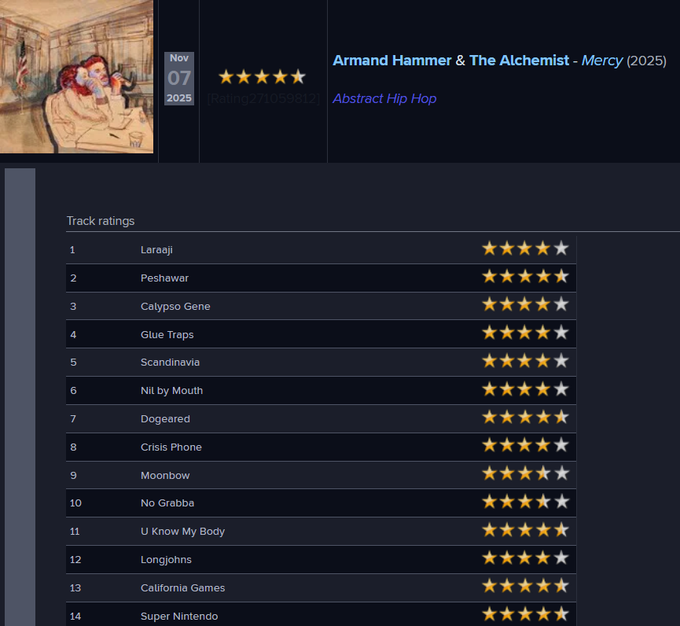Click track number 14 beside Super Nintendo
The width and height of the screenshot is (680, 626).
[x=75, y=616]
